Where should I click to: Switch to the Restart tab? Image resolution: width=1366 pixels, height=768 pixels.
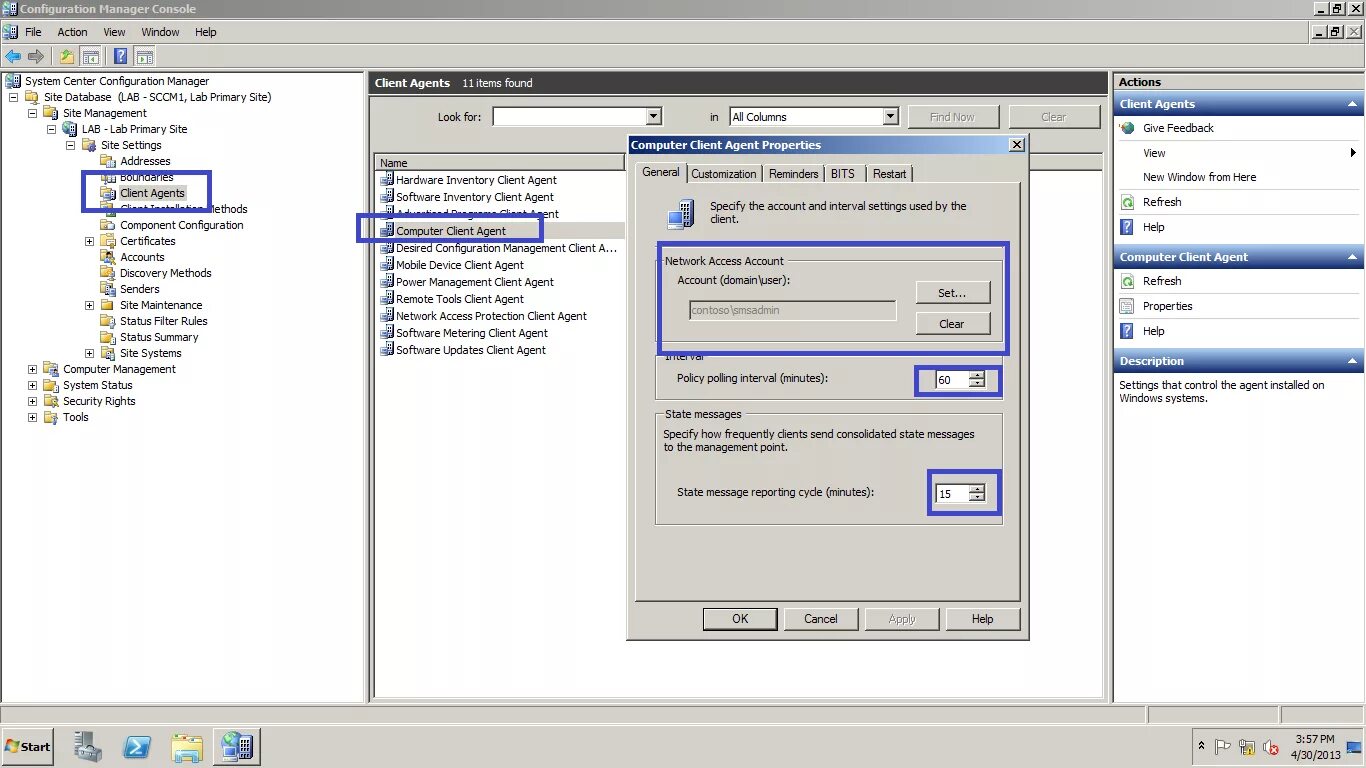[889, 174]
